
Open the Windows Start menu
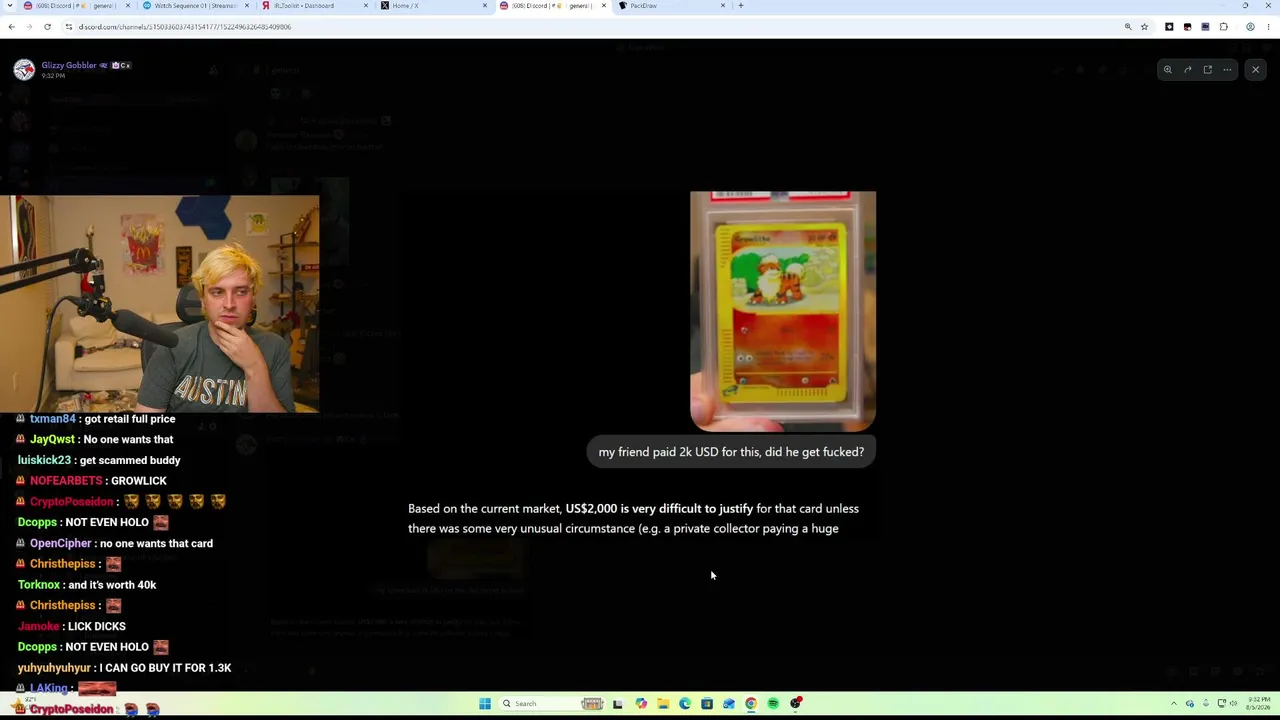pos(485,704)
